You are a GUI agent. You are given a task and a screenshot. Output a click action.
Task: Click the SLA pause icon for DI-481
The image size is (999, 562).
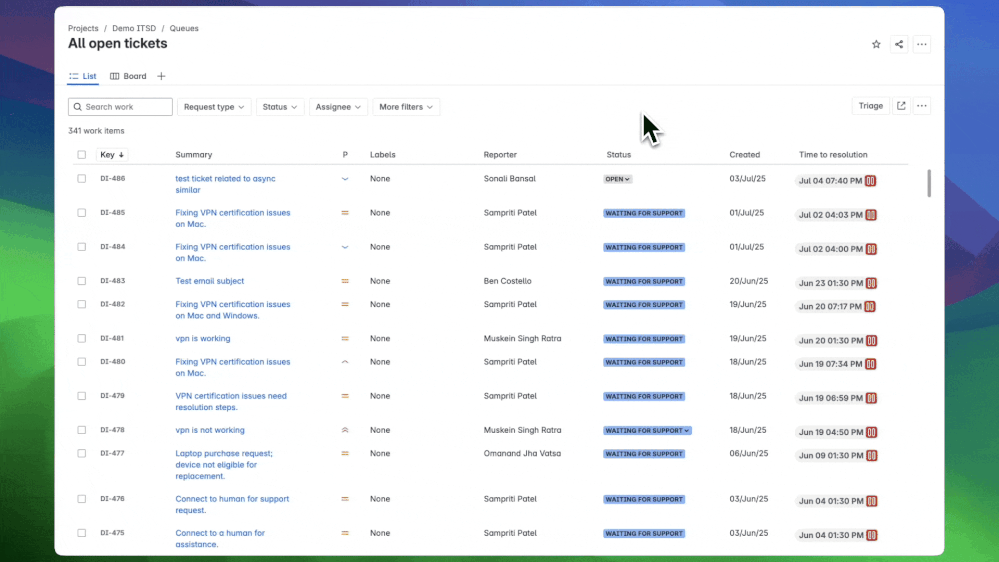(871, 341)
